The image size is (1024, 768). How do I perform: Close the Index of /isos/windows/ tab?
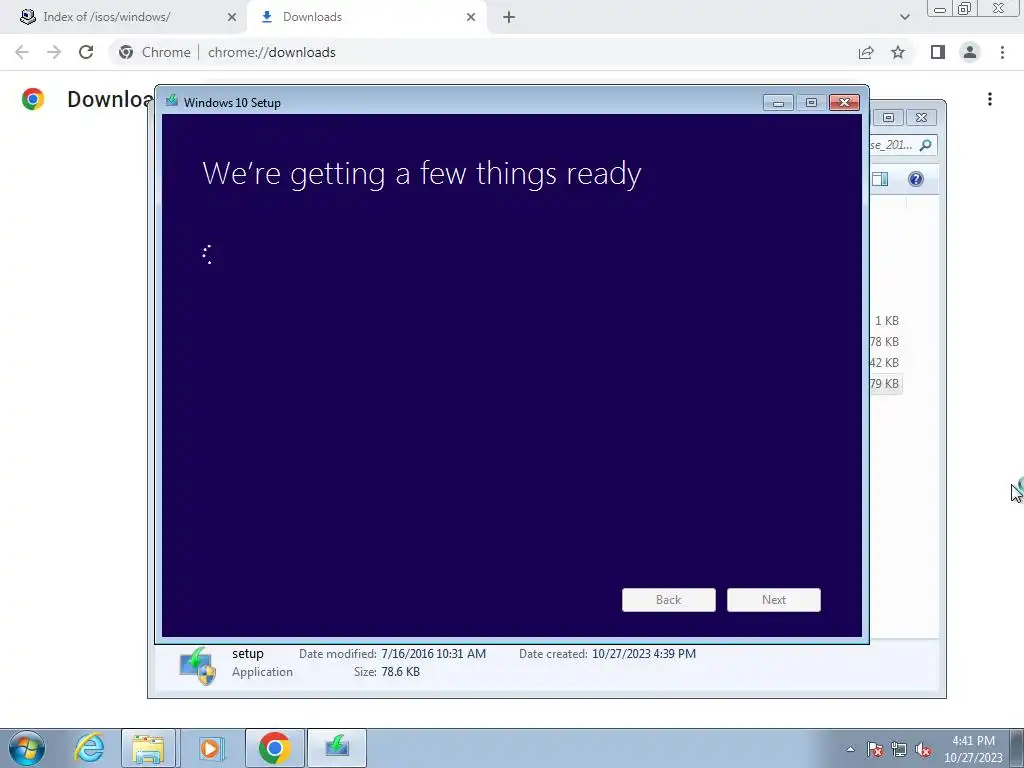point(232,17)
